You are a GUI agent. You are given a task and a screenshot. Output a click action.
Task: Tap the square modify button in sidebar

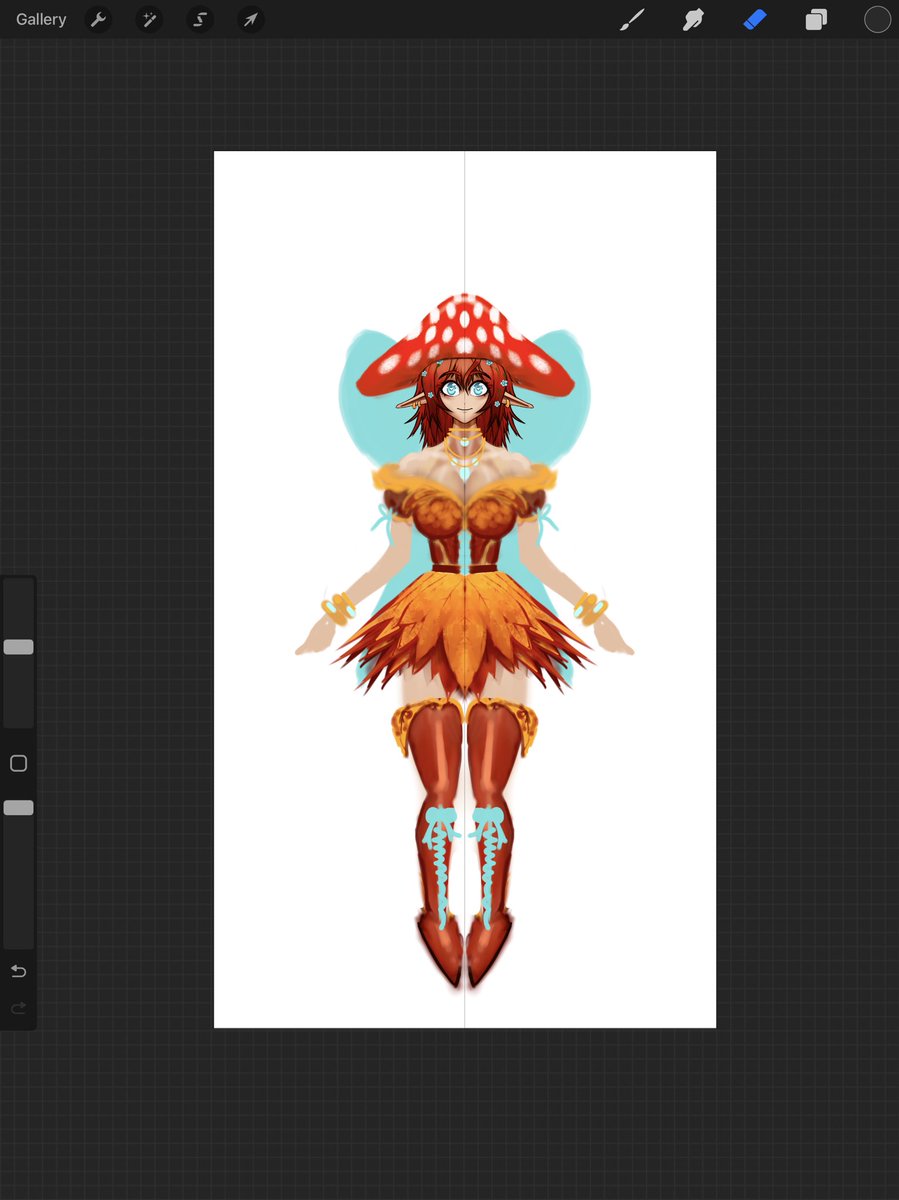[x=18, y=763]
